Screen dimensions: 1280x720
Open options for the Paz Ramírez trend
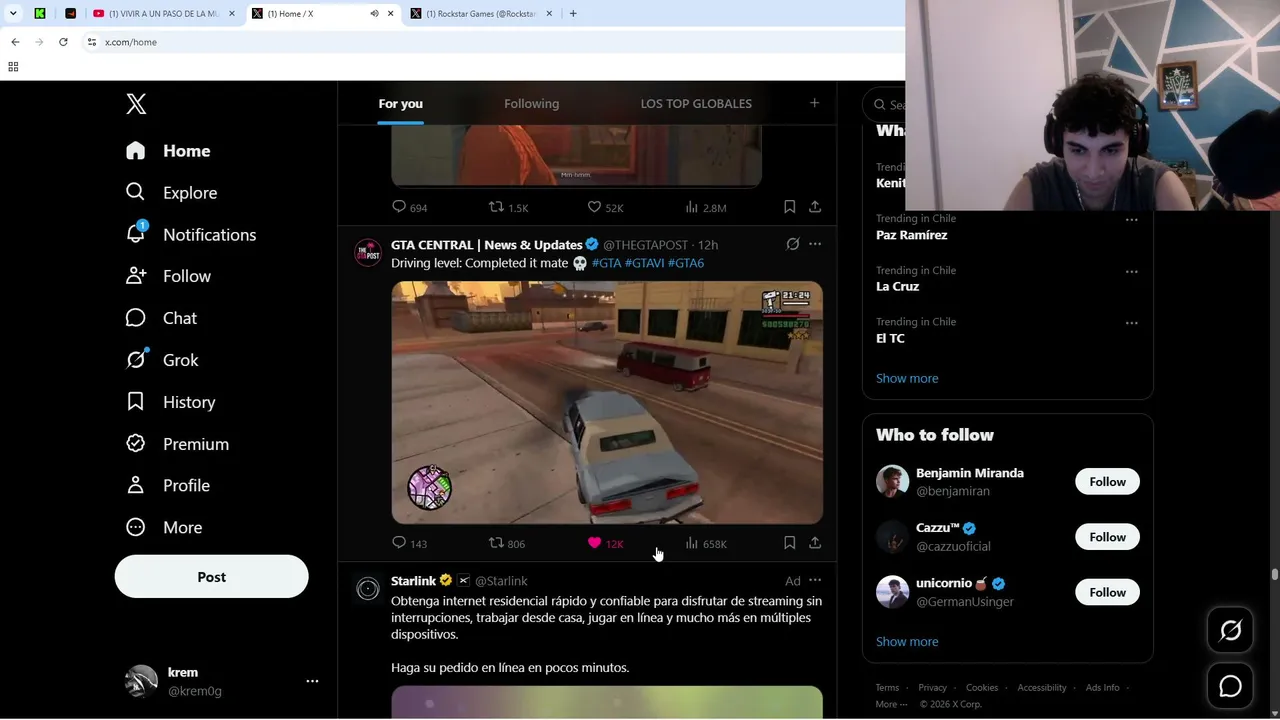coord(1131,219)
